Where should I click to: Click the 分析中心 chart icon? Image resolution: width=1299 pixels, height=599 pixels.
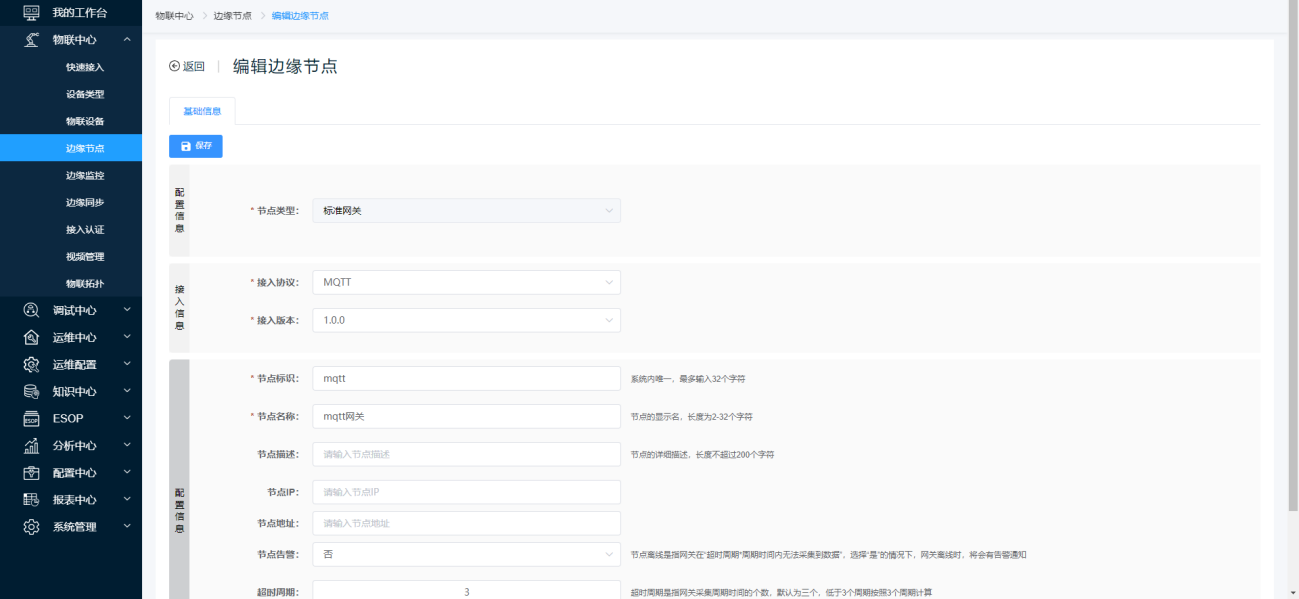(x=31, y=445)
